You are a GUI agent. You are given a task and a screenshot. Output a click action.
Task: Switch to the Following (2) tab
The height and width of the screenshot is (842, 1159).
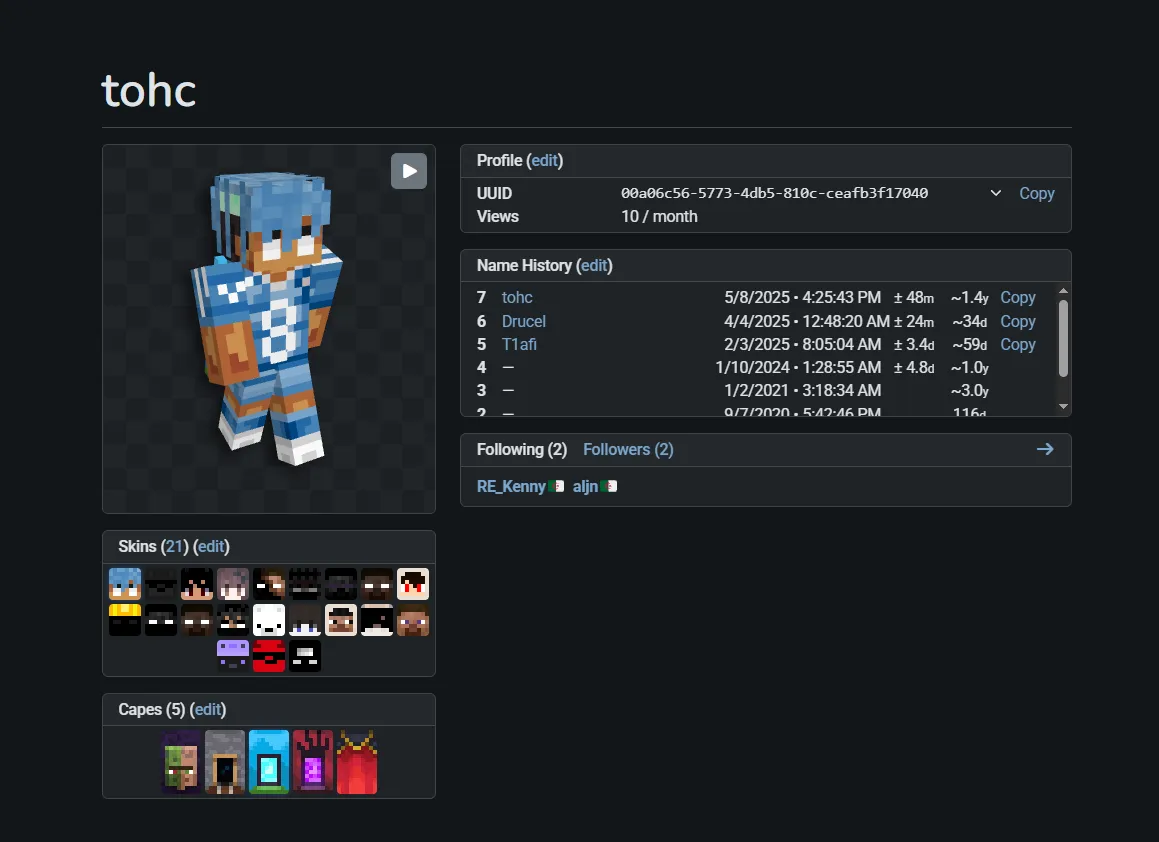click(522, 449)
